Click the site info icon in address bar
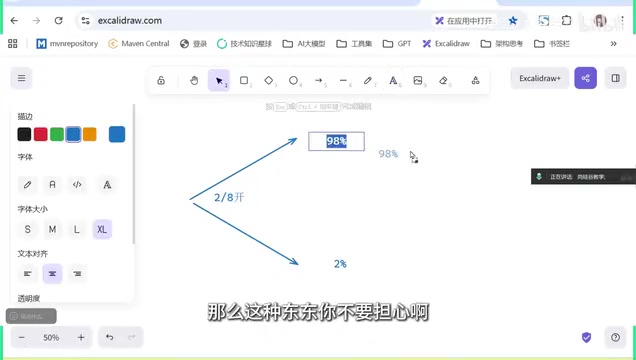The image size is (636, 360). tap(85, 20)
